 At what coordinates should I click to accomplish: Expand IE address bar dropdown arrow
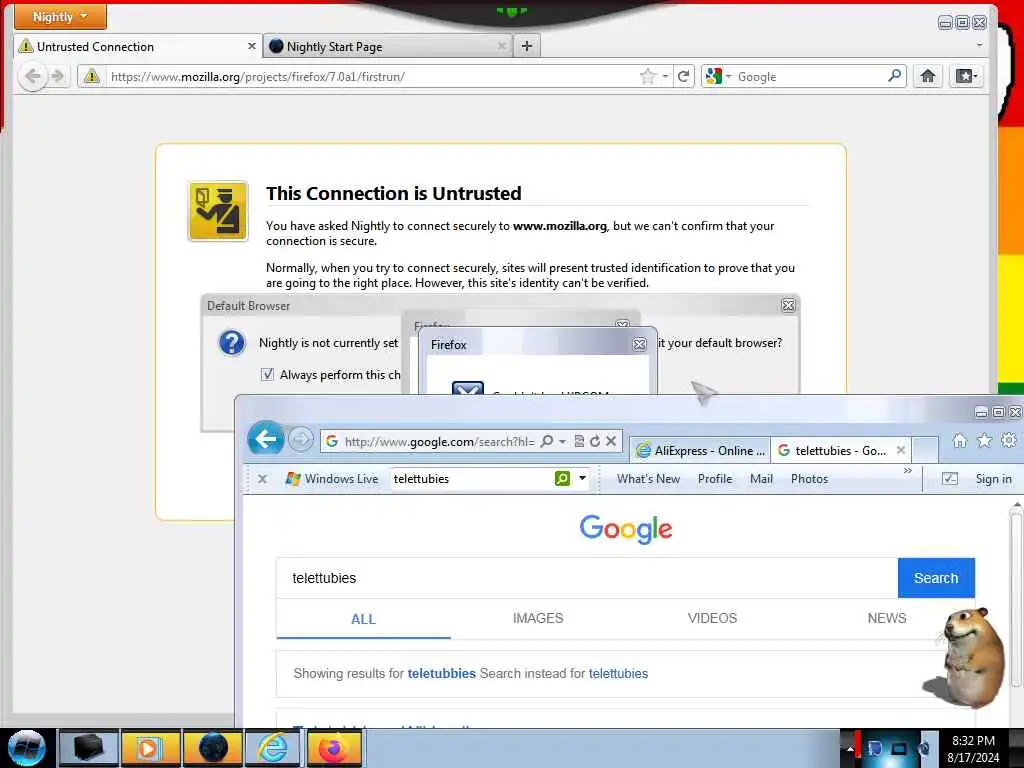pyautogui.click(x=562, y=441)
